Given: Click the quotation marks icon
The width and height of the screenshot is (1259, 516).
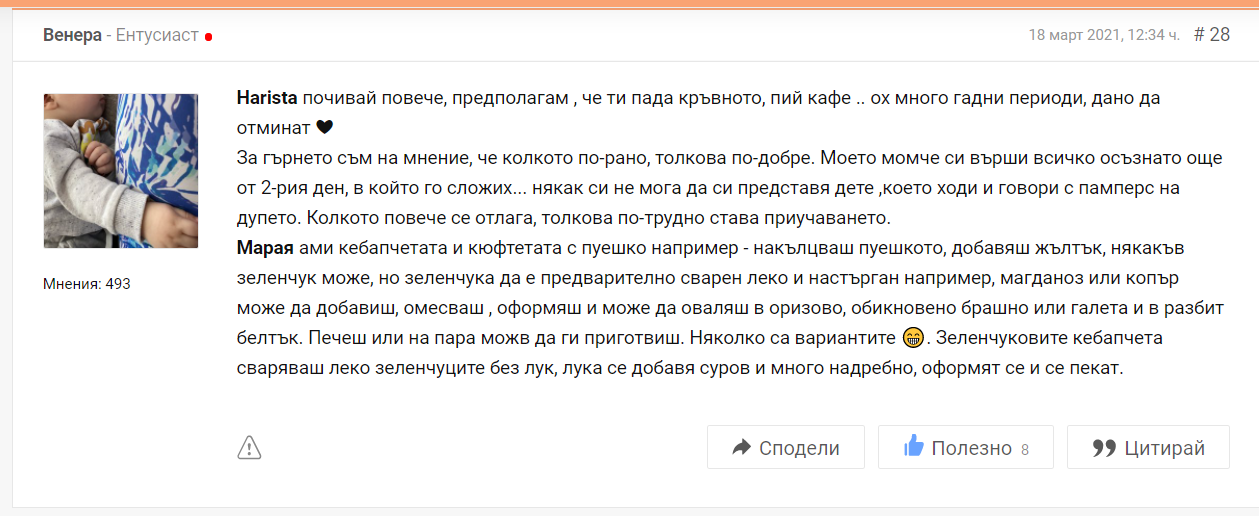Looking at the screenshot, I should pyautogui.click(x=1104, y=448).
